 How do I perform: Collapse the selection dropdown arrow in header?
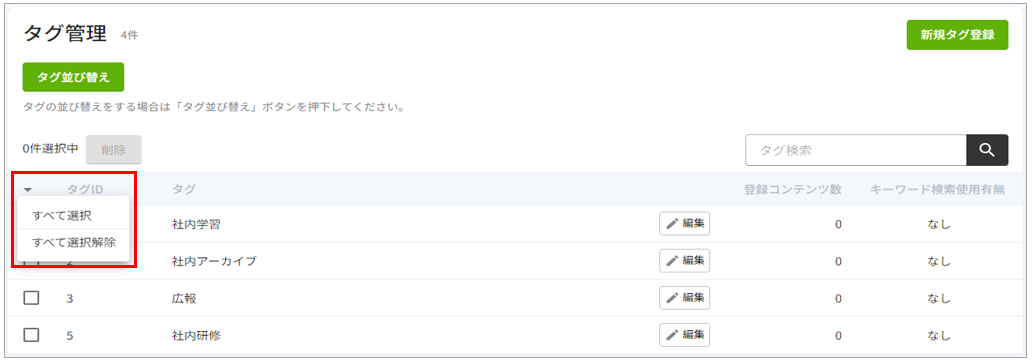click(28, 190)
